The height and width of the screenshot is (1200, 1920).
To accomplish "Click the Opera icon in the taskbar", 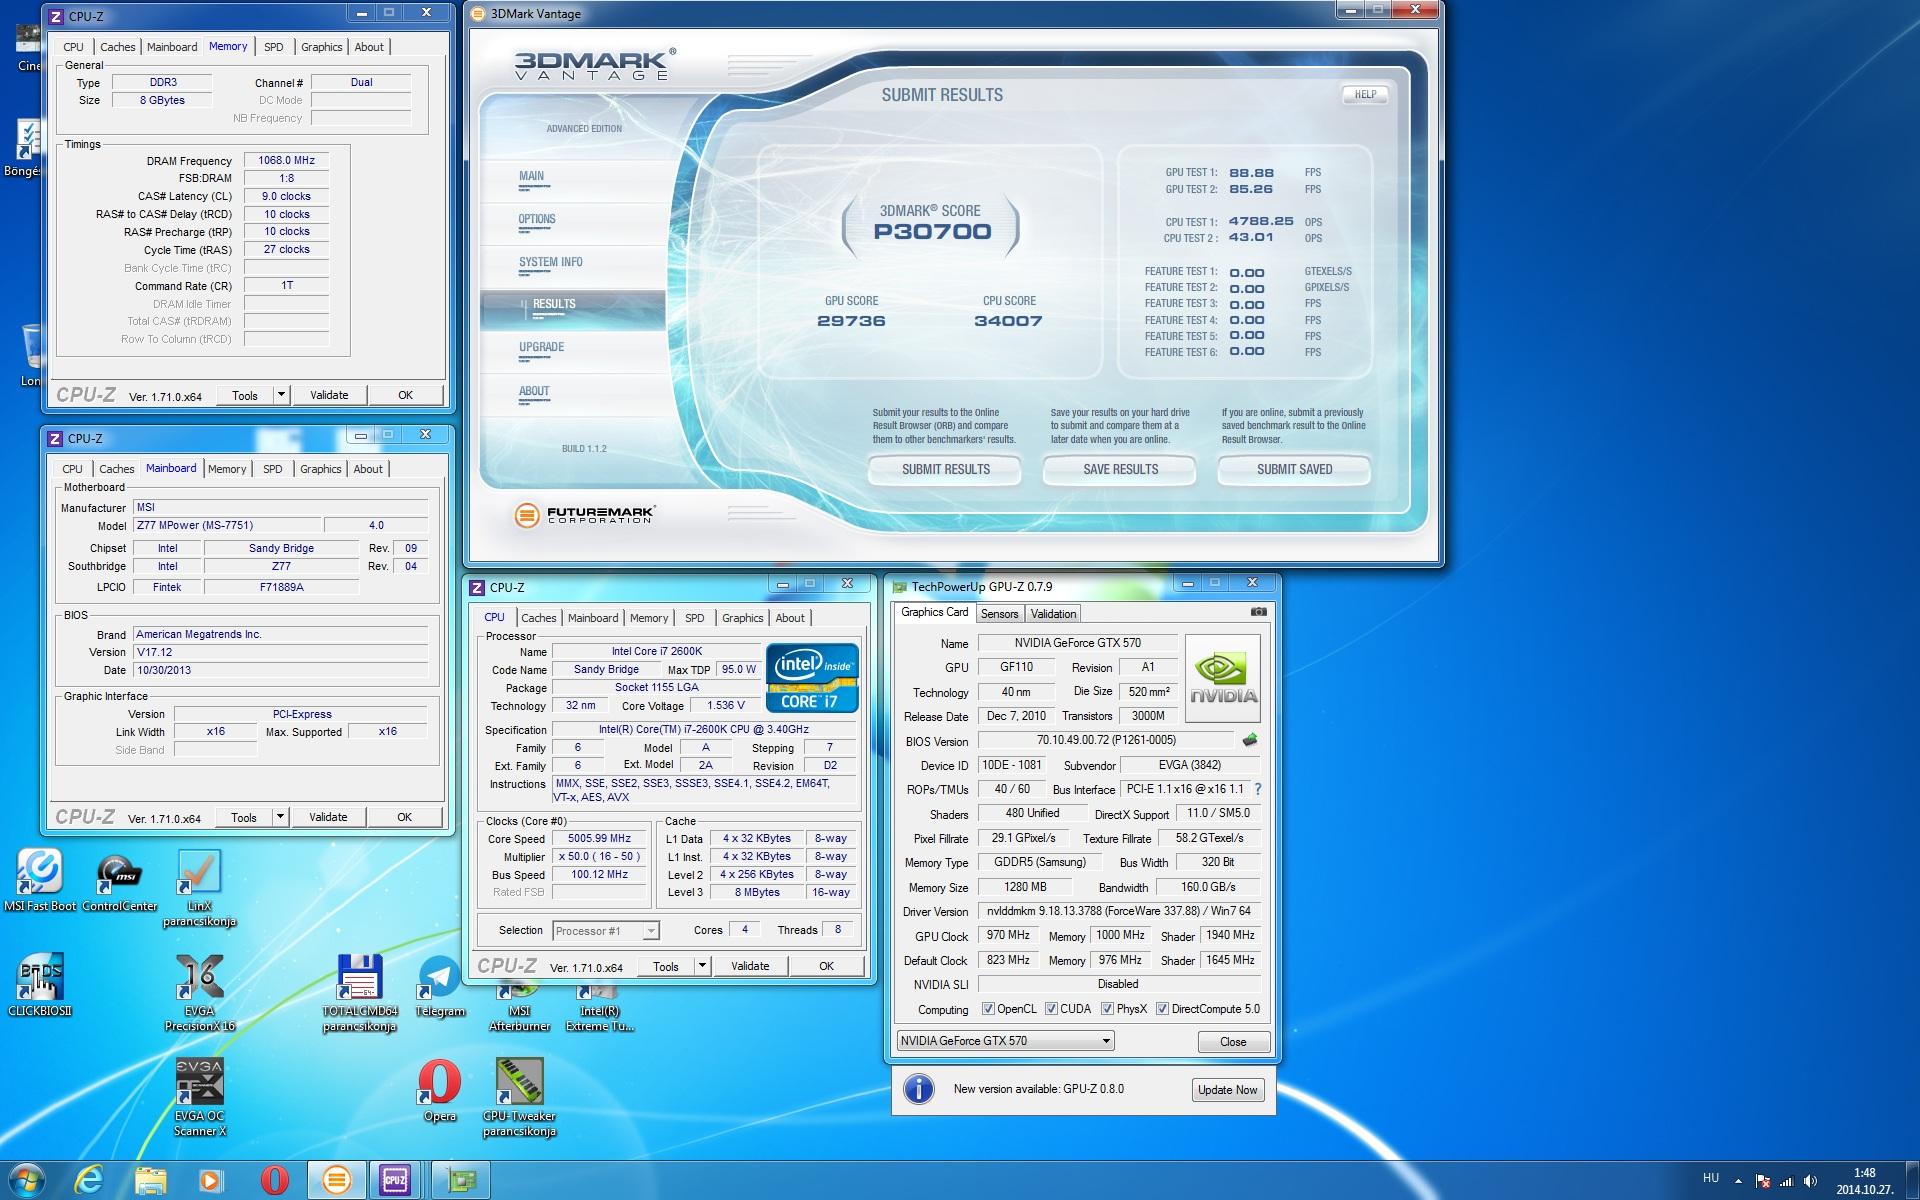I will pos(274,1180).
